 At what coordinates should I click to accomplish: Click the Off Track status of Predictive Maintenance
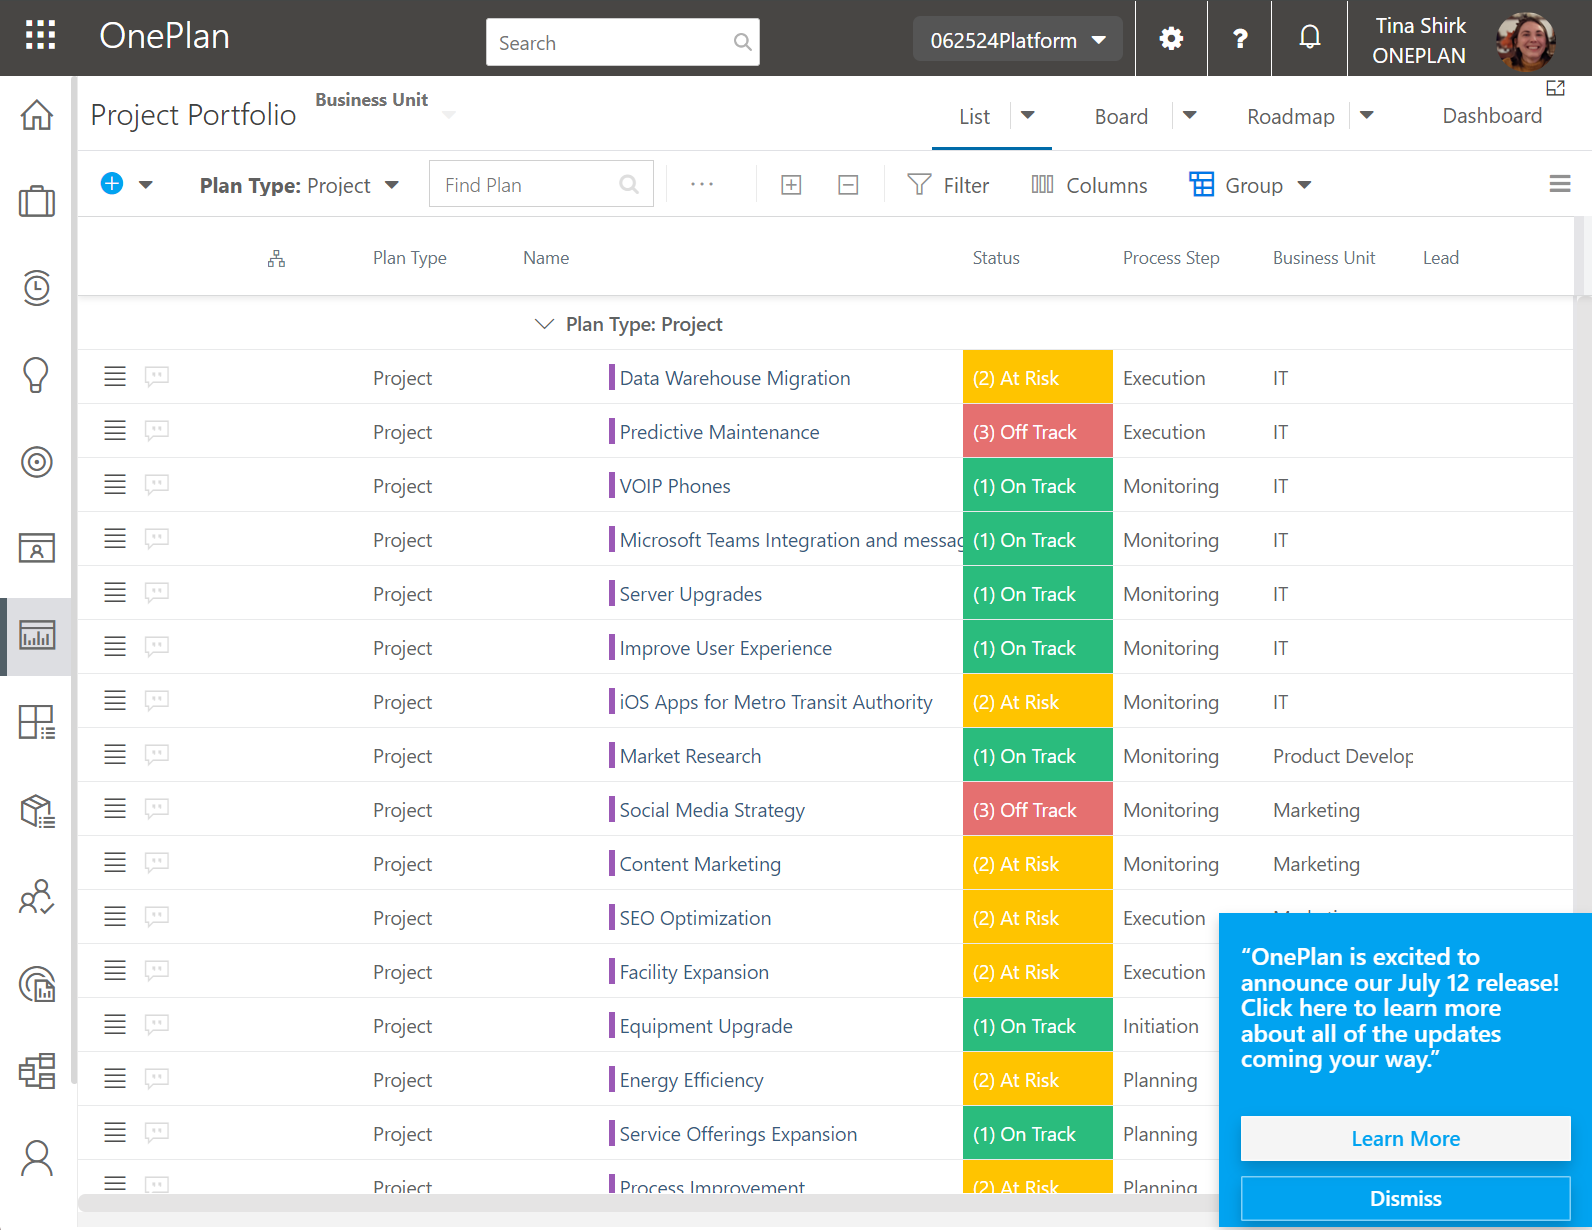(1037, 432)
